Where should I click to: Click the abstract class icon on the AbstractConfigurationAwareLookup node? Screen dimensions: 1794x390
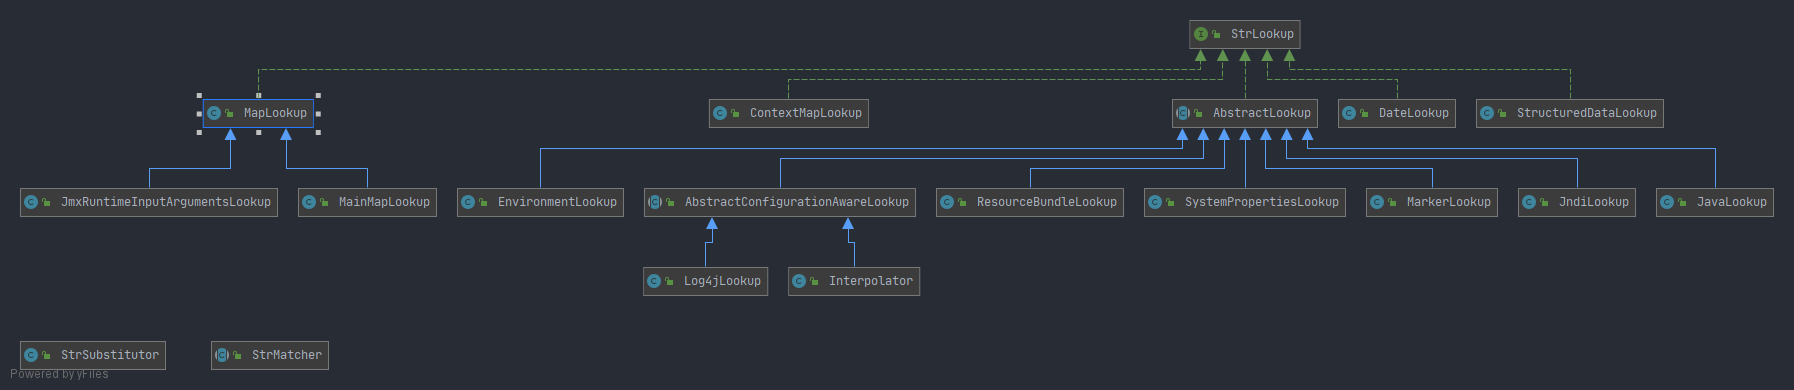(655, 202)
